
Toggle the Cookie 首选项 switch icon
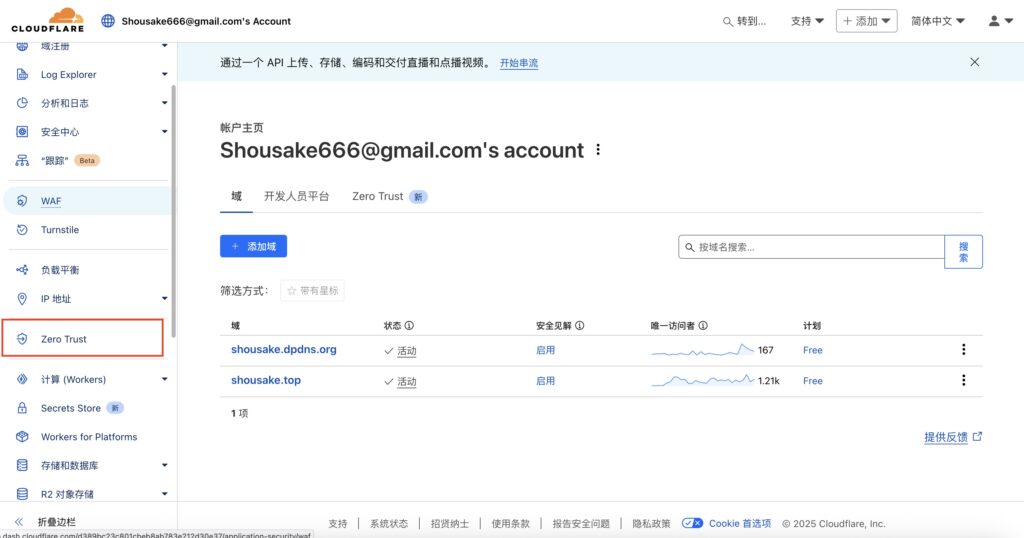click(x=692, y=523)
